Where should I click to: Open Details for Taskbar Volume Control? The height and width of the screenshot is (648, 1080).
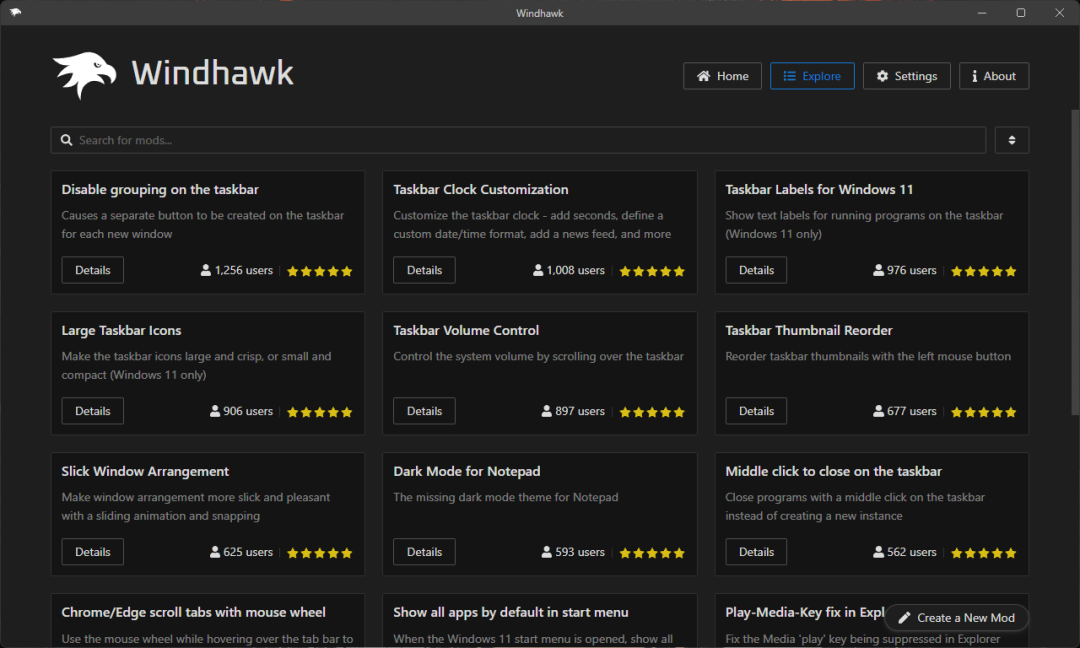[x=424, y=411]
